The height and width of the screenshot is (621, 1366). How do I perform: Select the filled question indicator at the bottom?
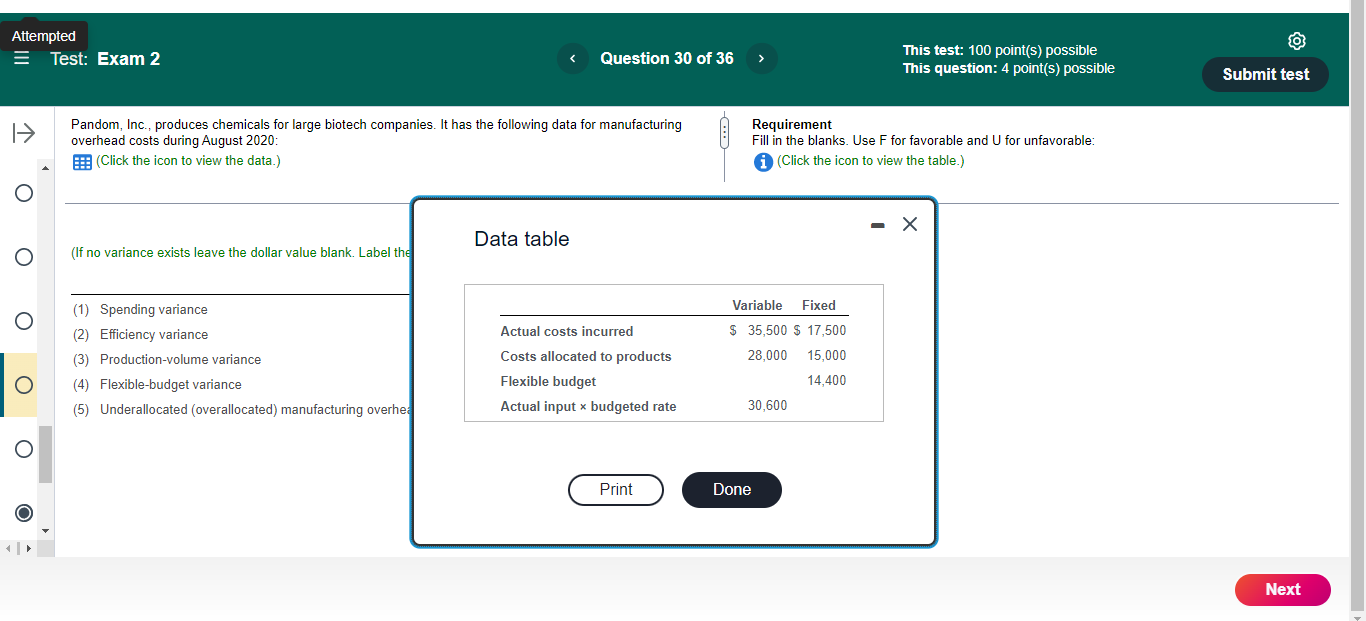point(23,513)
